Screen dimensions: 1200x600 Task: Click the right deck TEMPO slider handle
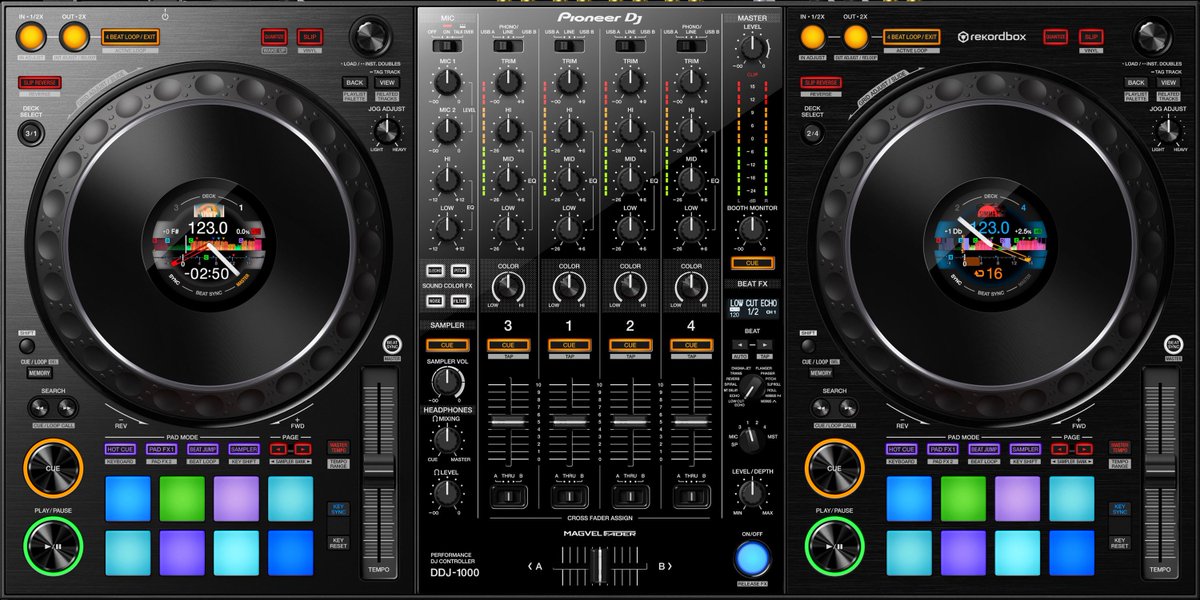(x=1159, y=466)
